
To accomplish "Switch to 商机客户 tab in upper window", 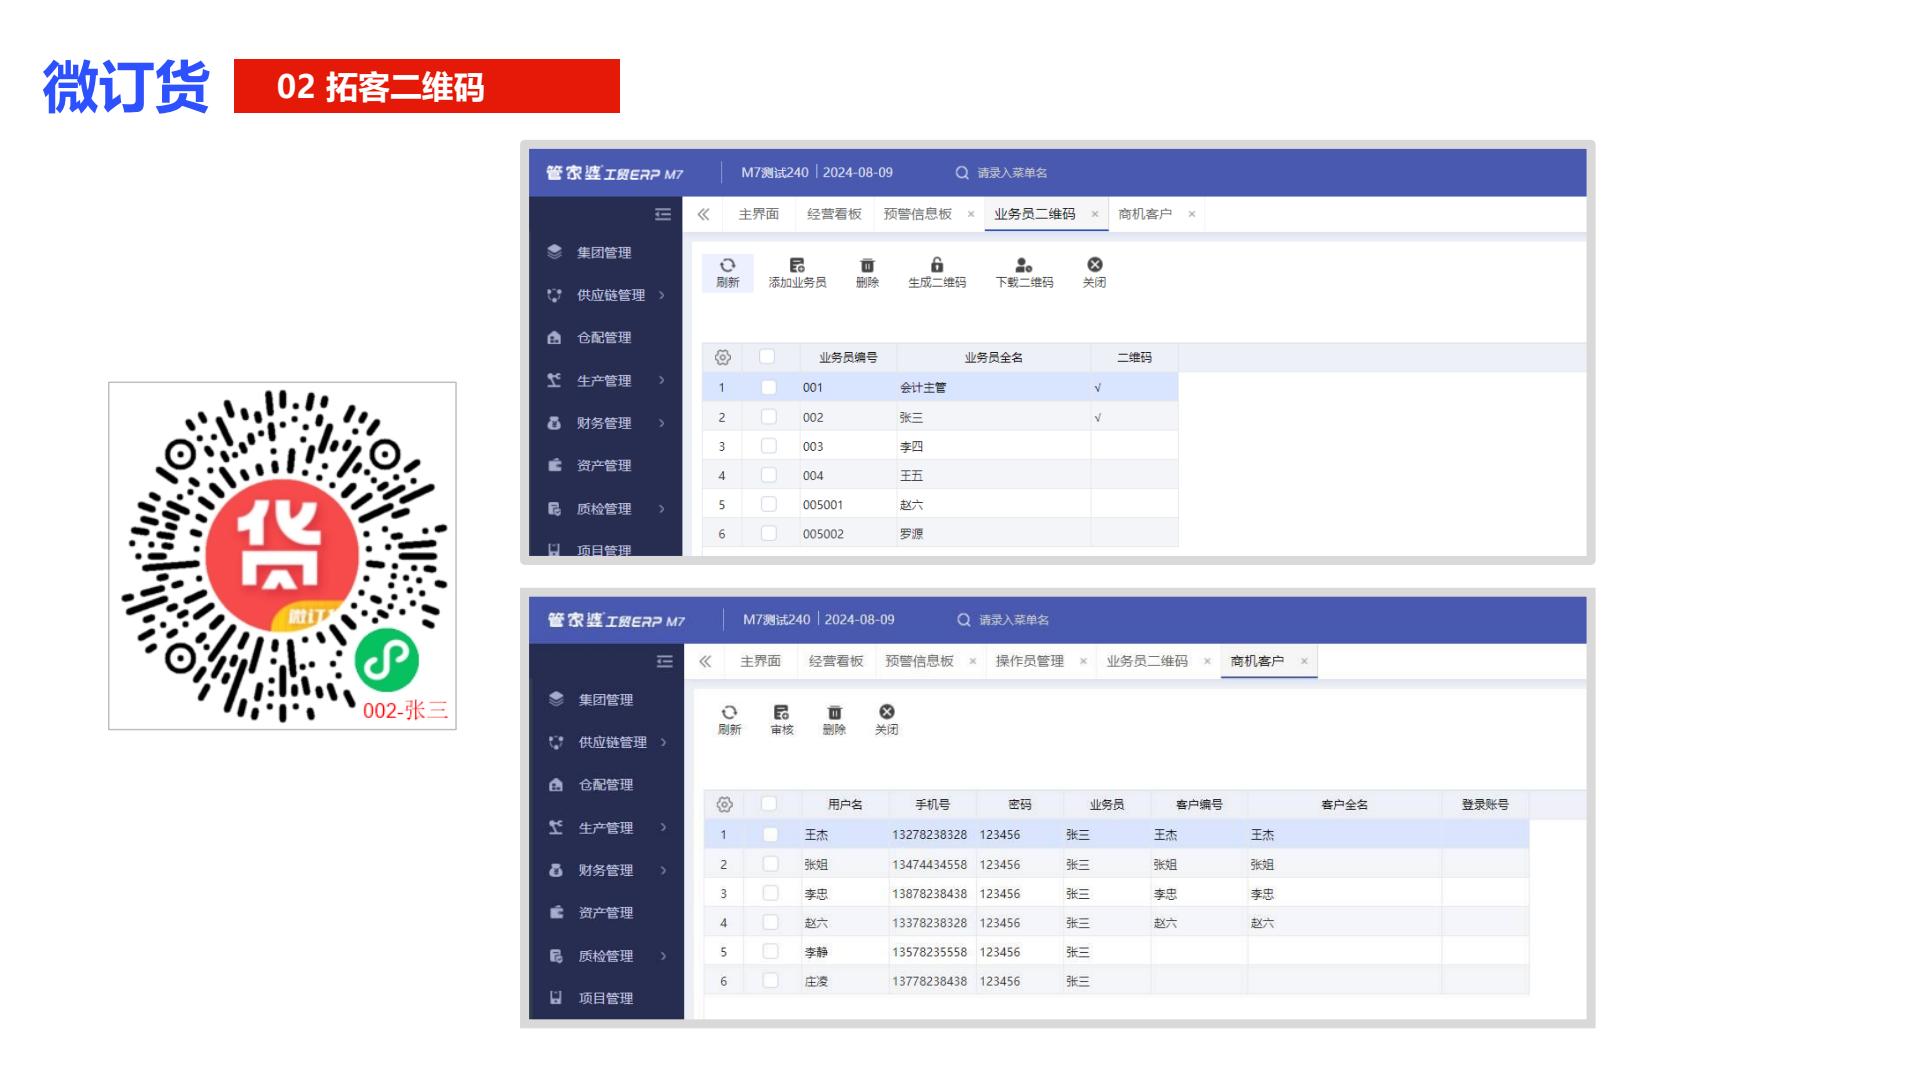I will (x=1144, y=214).
